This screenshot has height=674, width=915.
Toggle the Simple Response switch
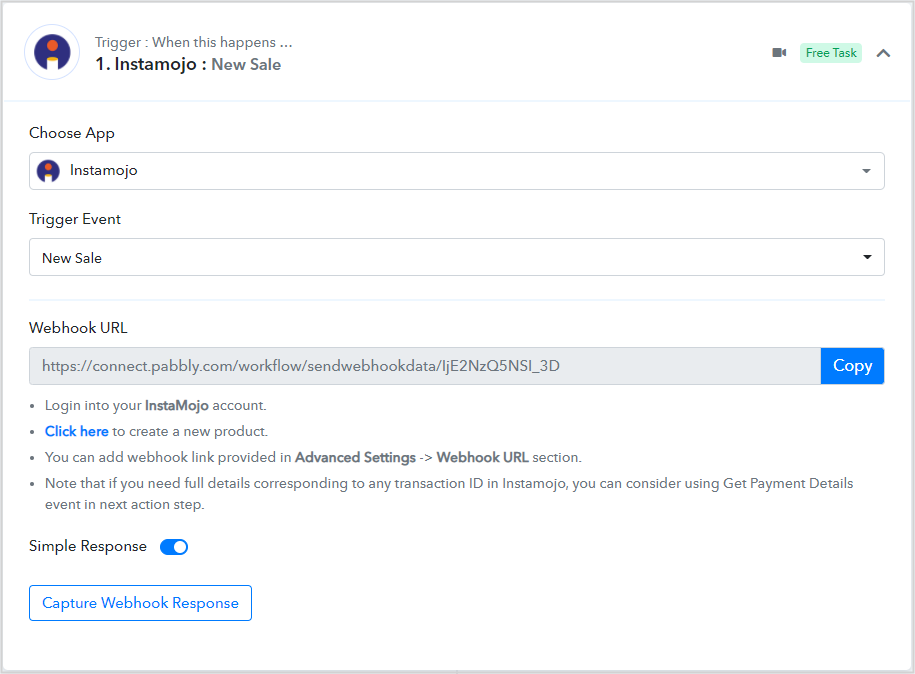[x=174, y=547]
